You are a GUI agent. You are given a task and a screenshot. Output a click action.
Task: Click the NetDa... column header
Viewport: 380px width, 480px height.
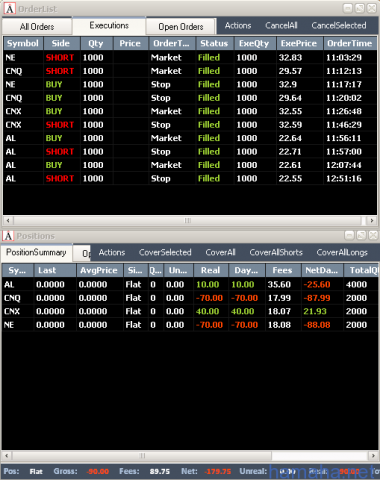322,270
